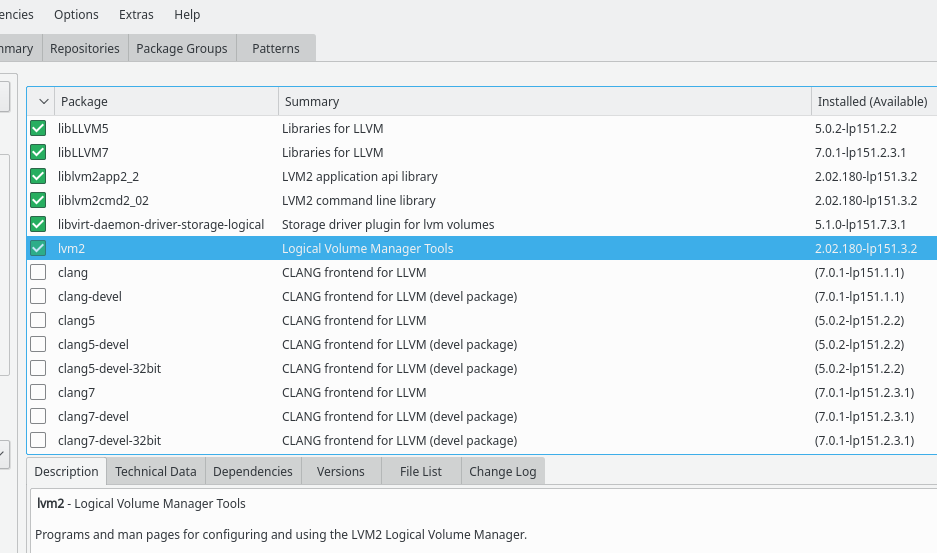Click version 5.1.0-lp151.7.3.1 cell
937x553 pixels.
[861, 225]
